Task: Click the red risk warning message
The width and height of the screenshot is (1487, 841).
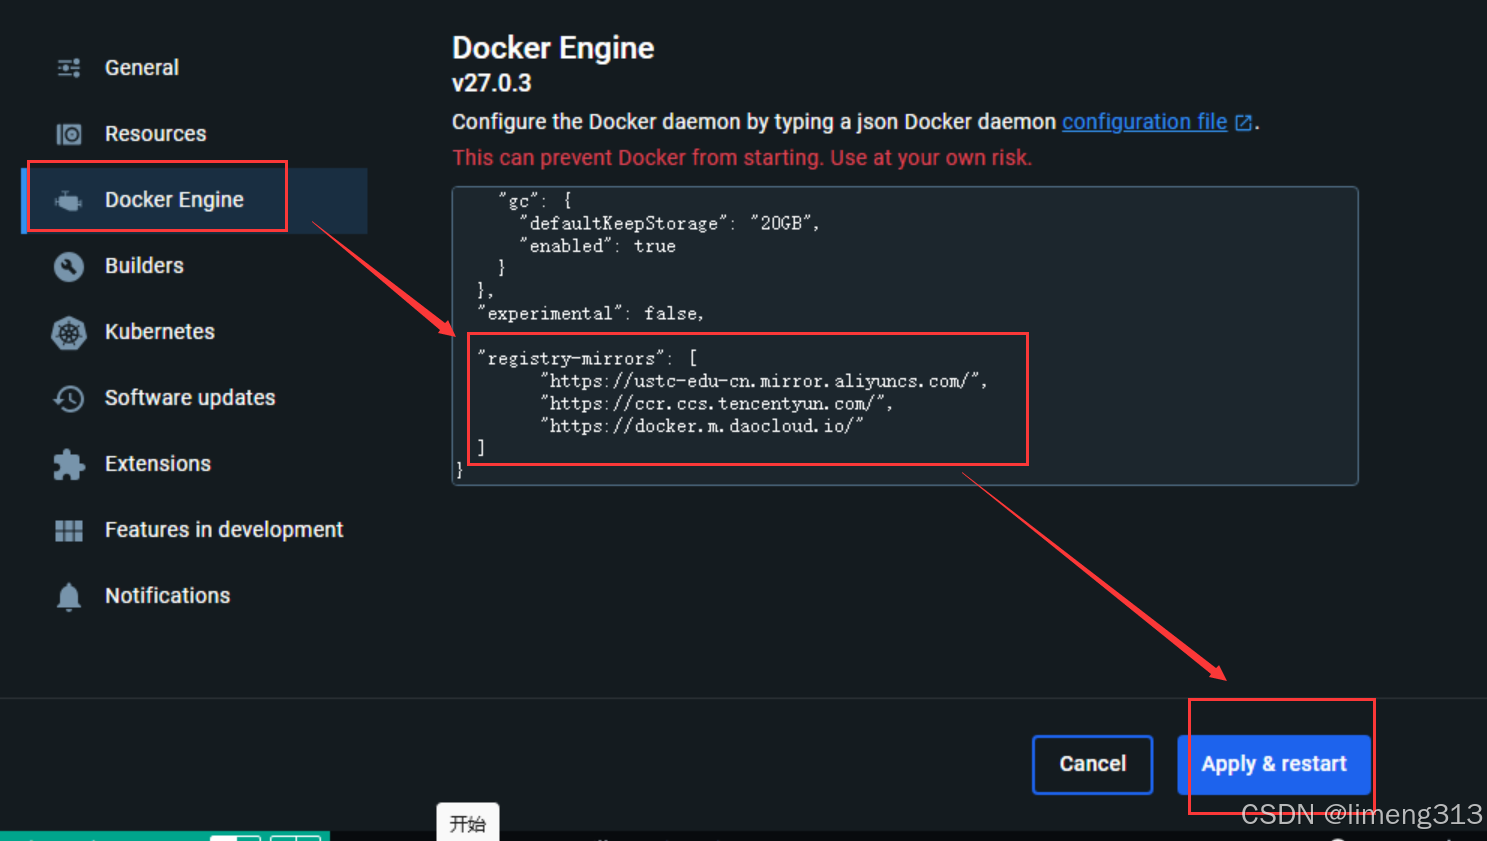Action: [742, 158]
